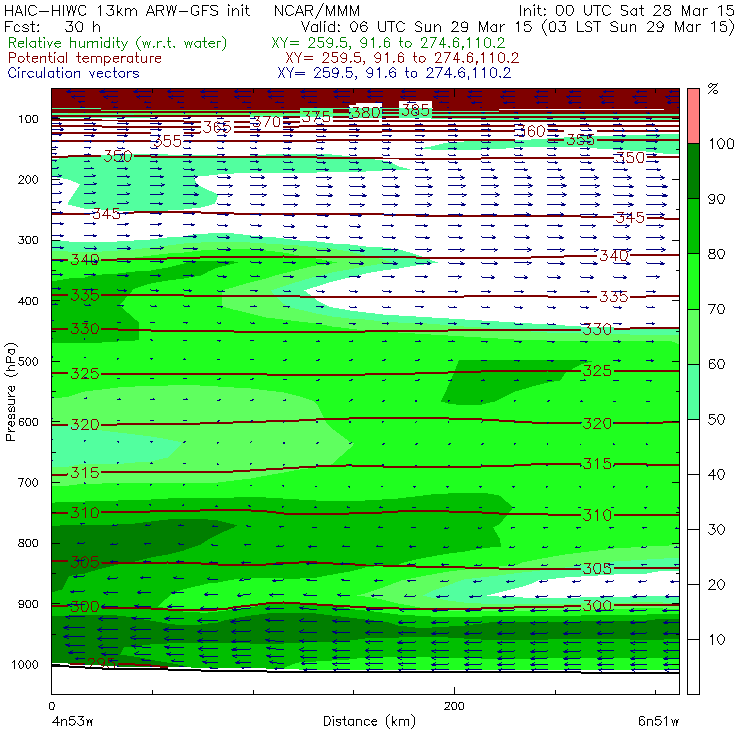Click the '6n51w' end location label
The width and height of the screenshot is (740, 740).
pos(659,722)
